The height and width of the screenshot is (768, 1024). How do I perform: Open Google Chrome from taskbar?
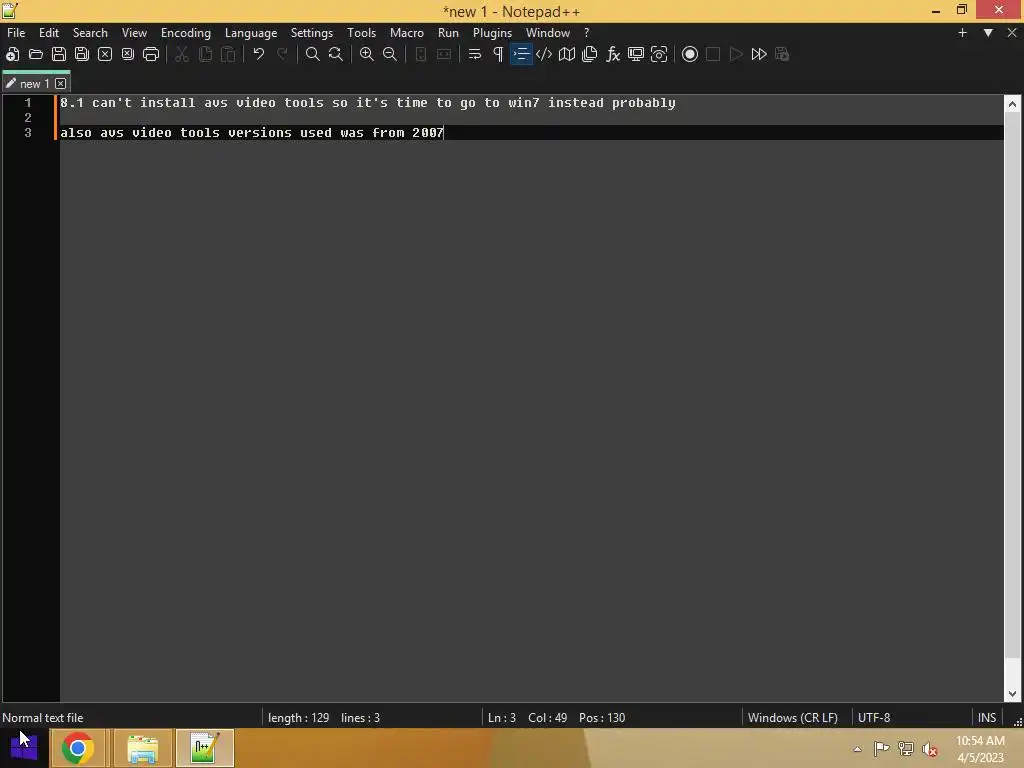coord(78,748)
